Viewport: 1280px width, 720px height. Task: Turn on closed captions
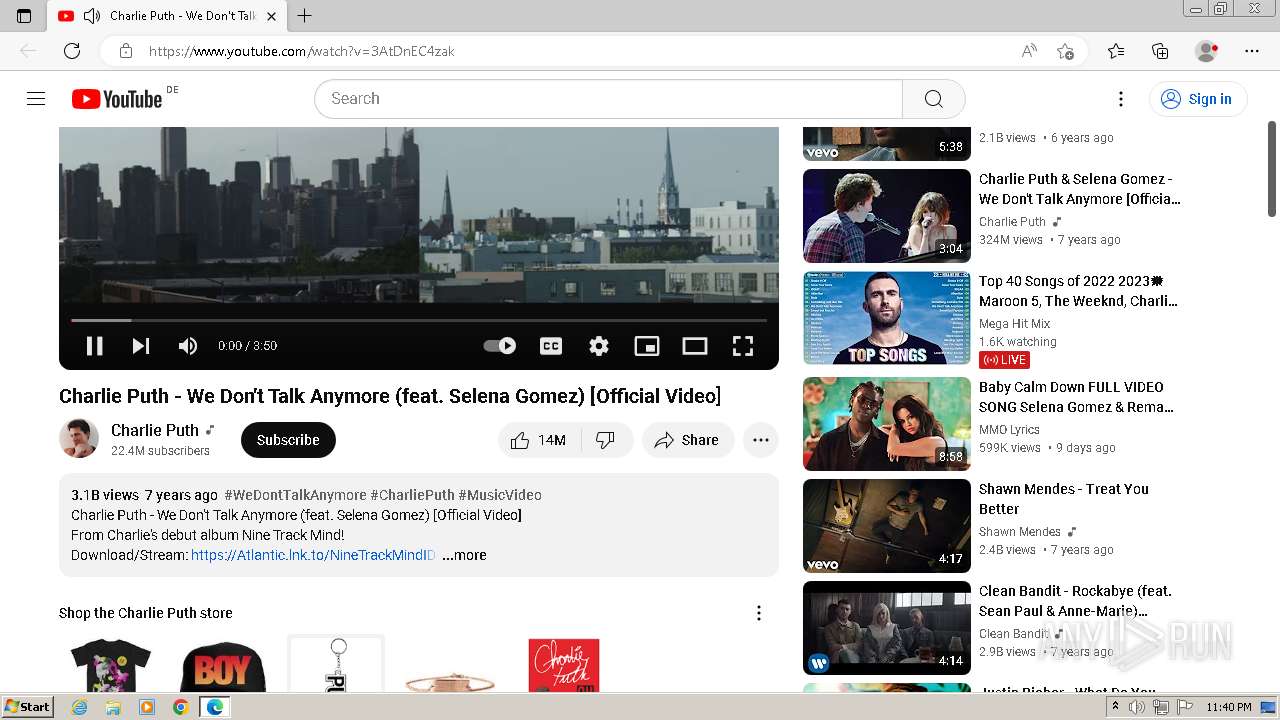point(551,346)
